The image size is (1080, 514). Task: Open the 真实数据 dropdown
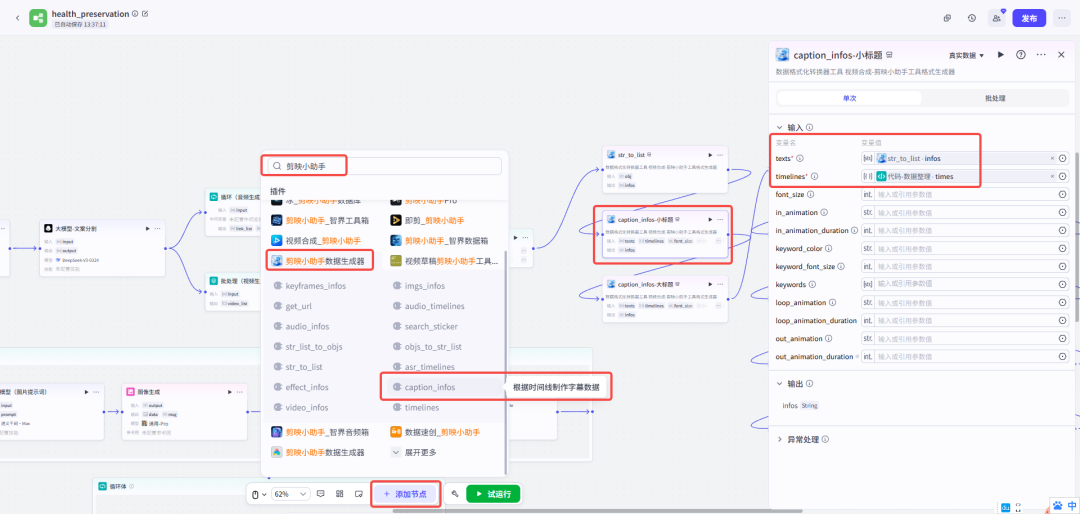point(966,55)
